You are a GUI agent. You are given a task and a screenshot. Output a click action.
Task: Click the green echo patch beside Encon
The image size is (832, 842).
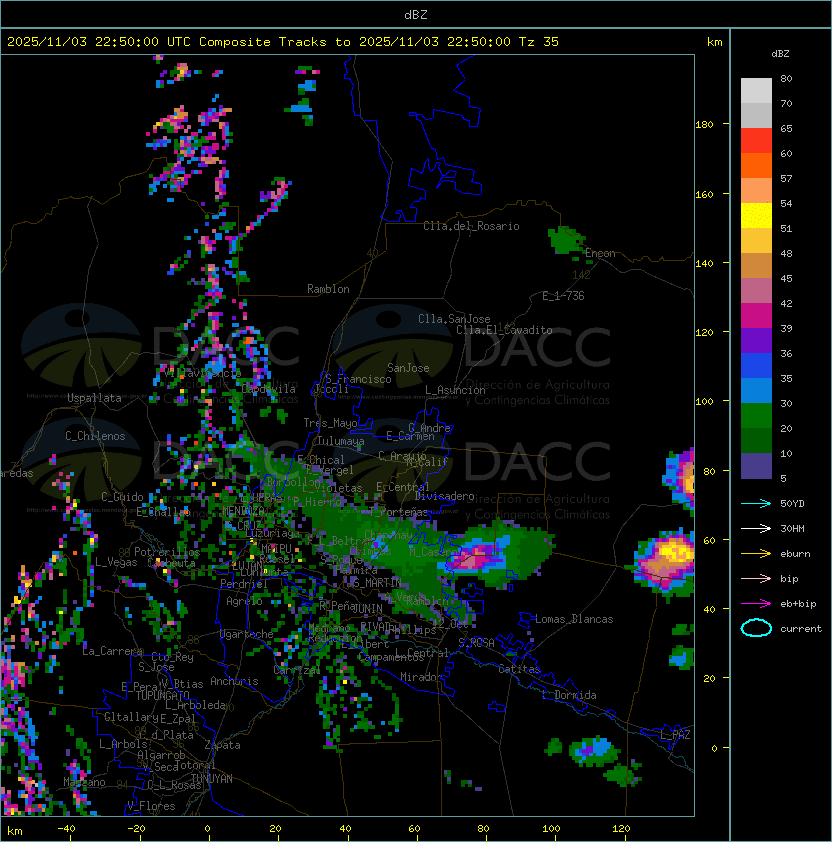[565, 240]
